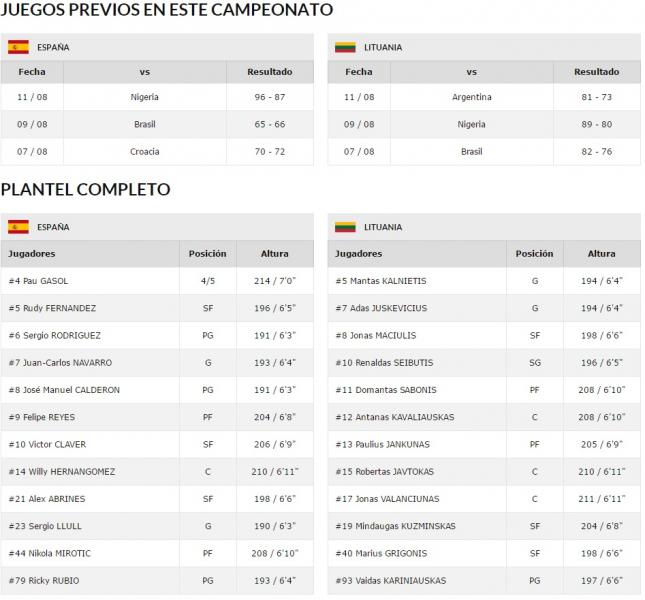Select Posición column header in Lituania roster
Viewport: 645px width, 600px height.
534,254
